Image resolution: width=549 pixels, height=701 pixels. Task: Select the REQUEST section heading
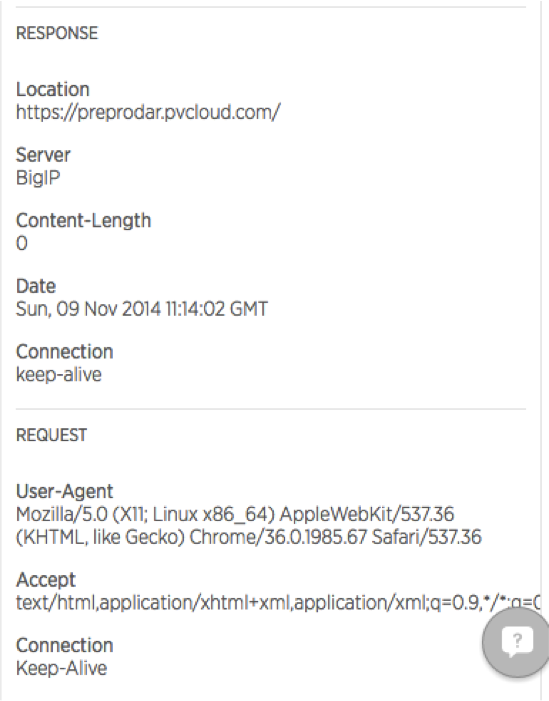[51, 435]
